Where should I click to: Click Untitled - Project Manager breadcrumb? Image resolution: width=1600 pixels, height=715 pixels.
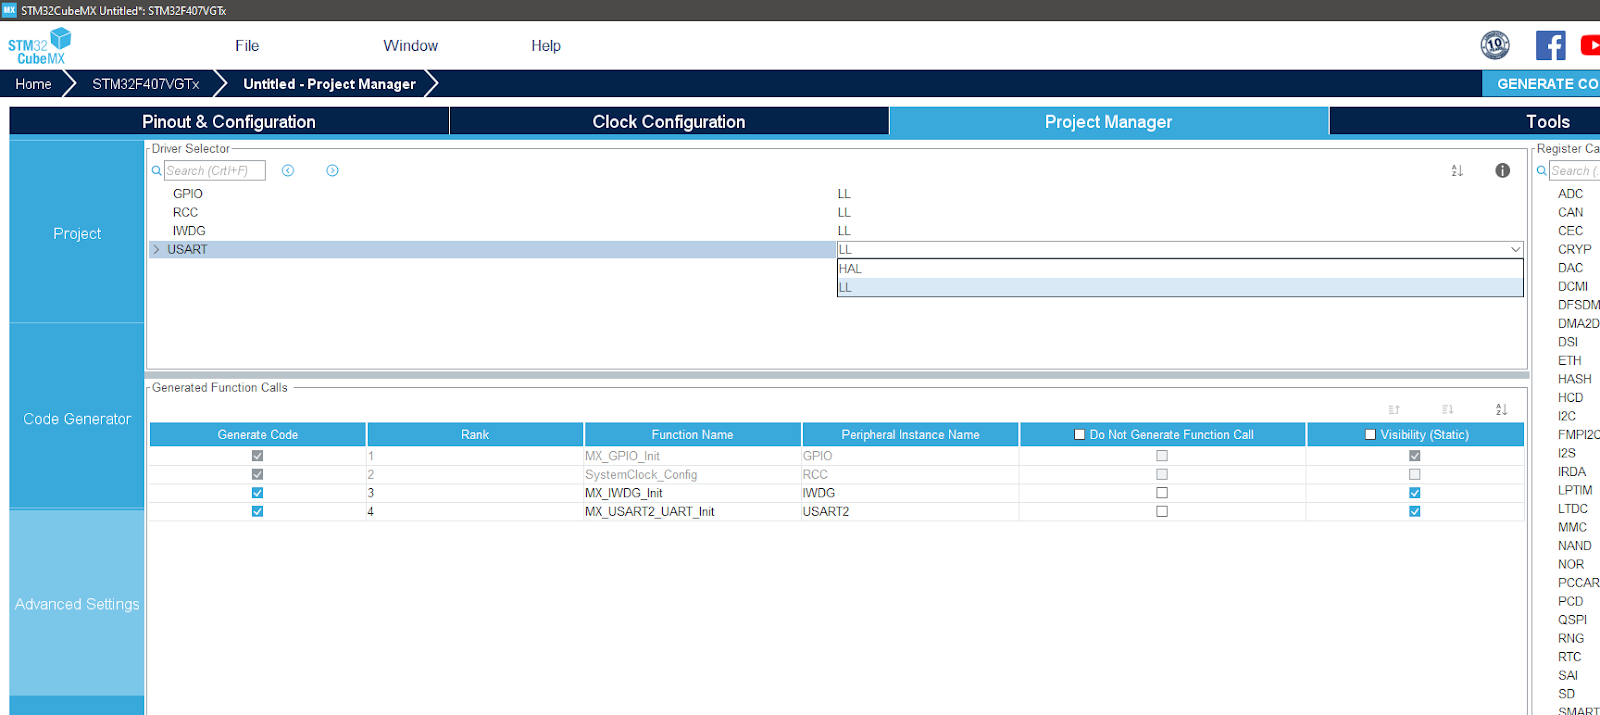329,84
